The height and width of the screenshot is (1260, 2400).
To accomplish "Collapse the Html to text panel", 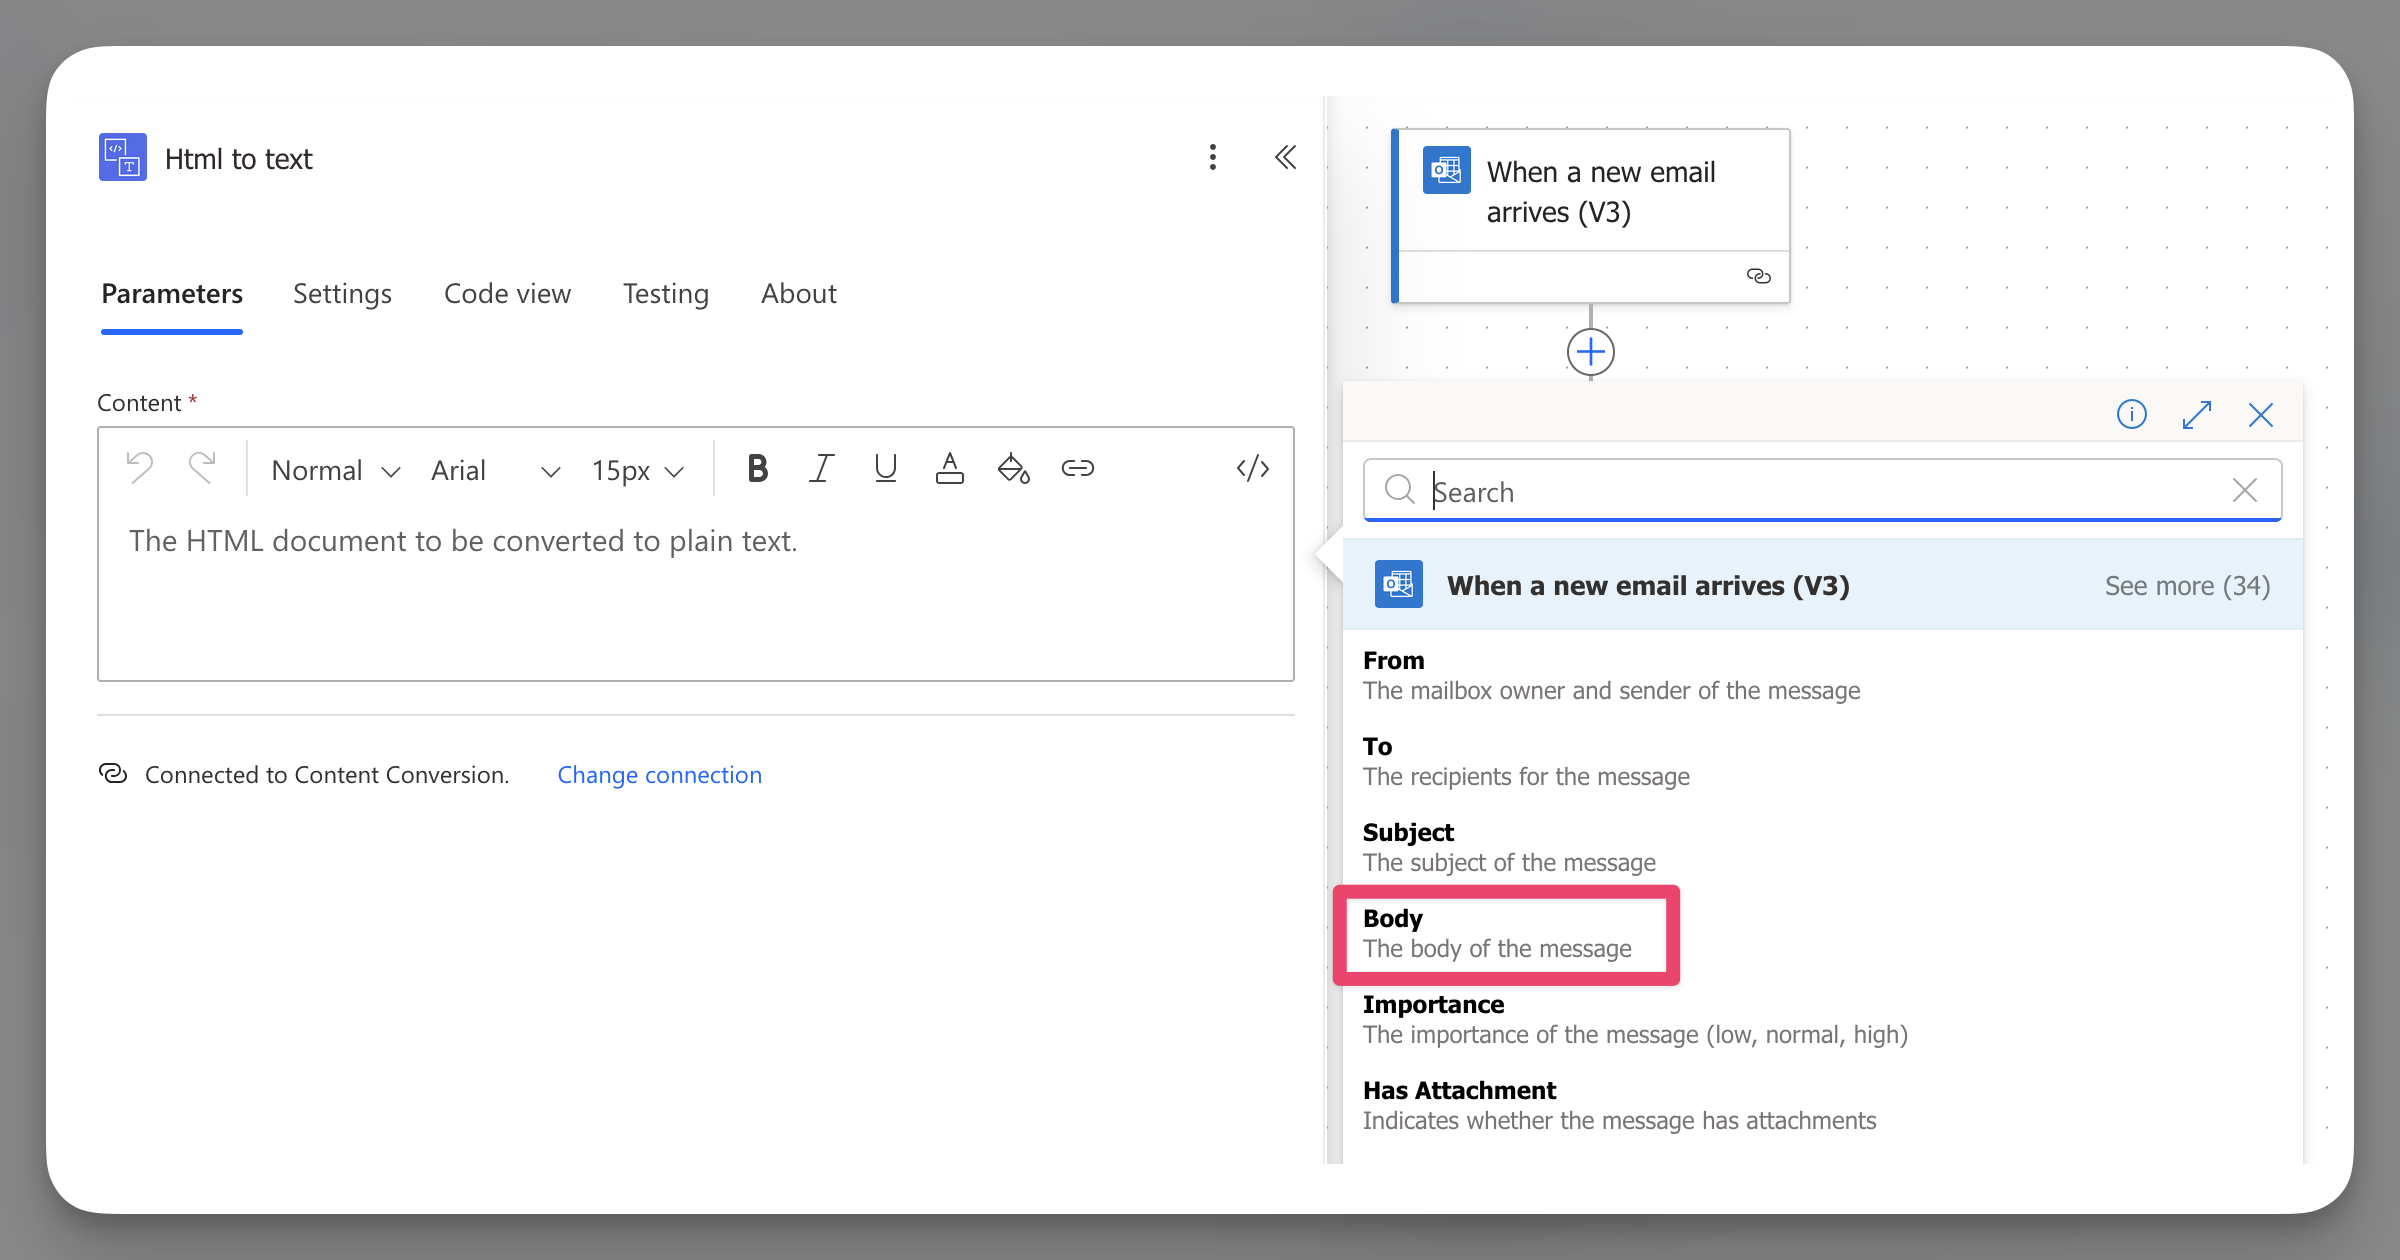I will tap(1285, 157).
